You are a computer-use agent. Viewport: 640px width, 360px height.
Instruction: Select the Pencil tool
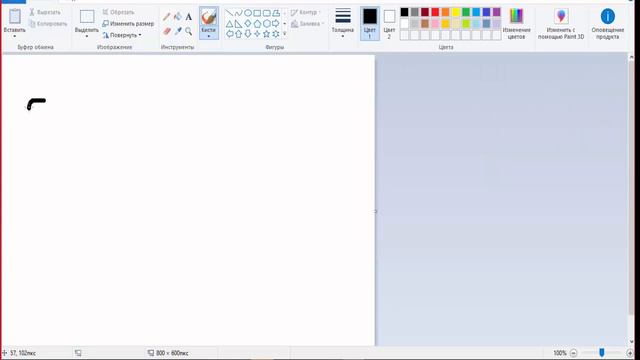[167, 17]
